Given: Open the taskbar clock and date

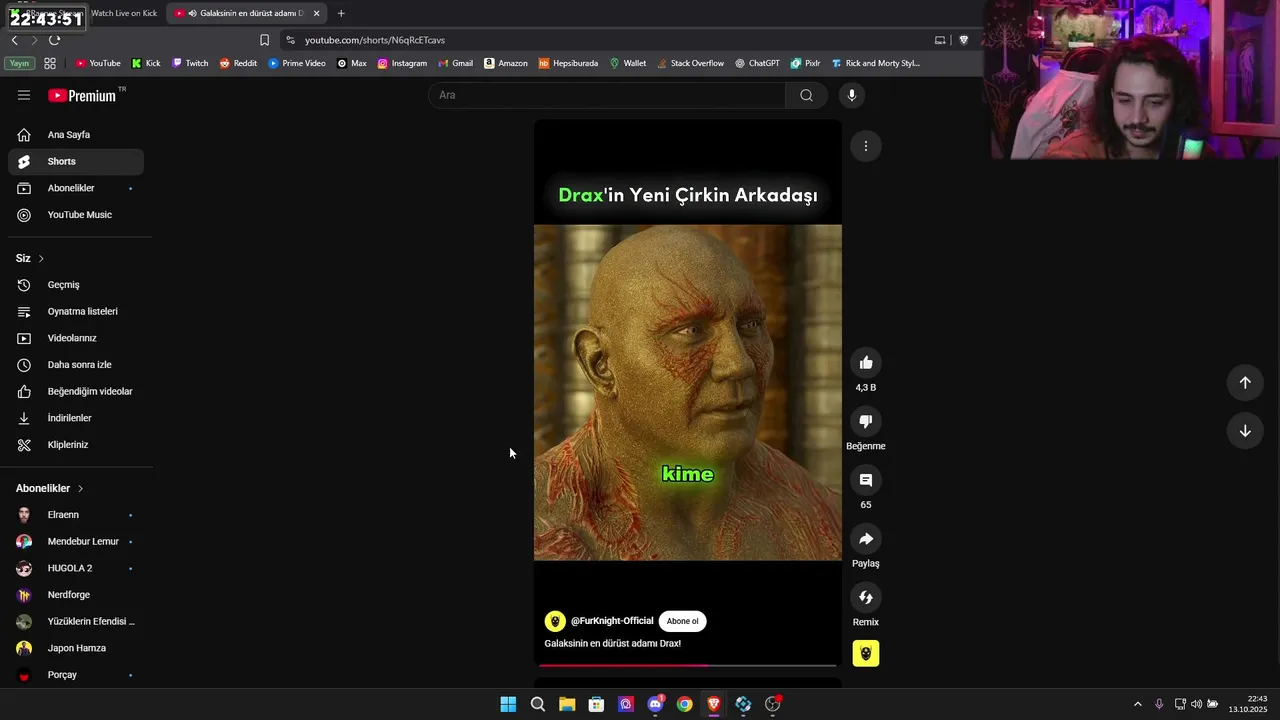Looking at the screenshot, I should (1248, 704).
